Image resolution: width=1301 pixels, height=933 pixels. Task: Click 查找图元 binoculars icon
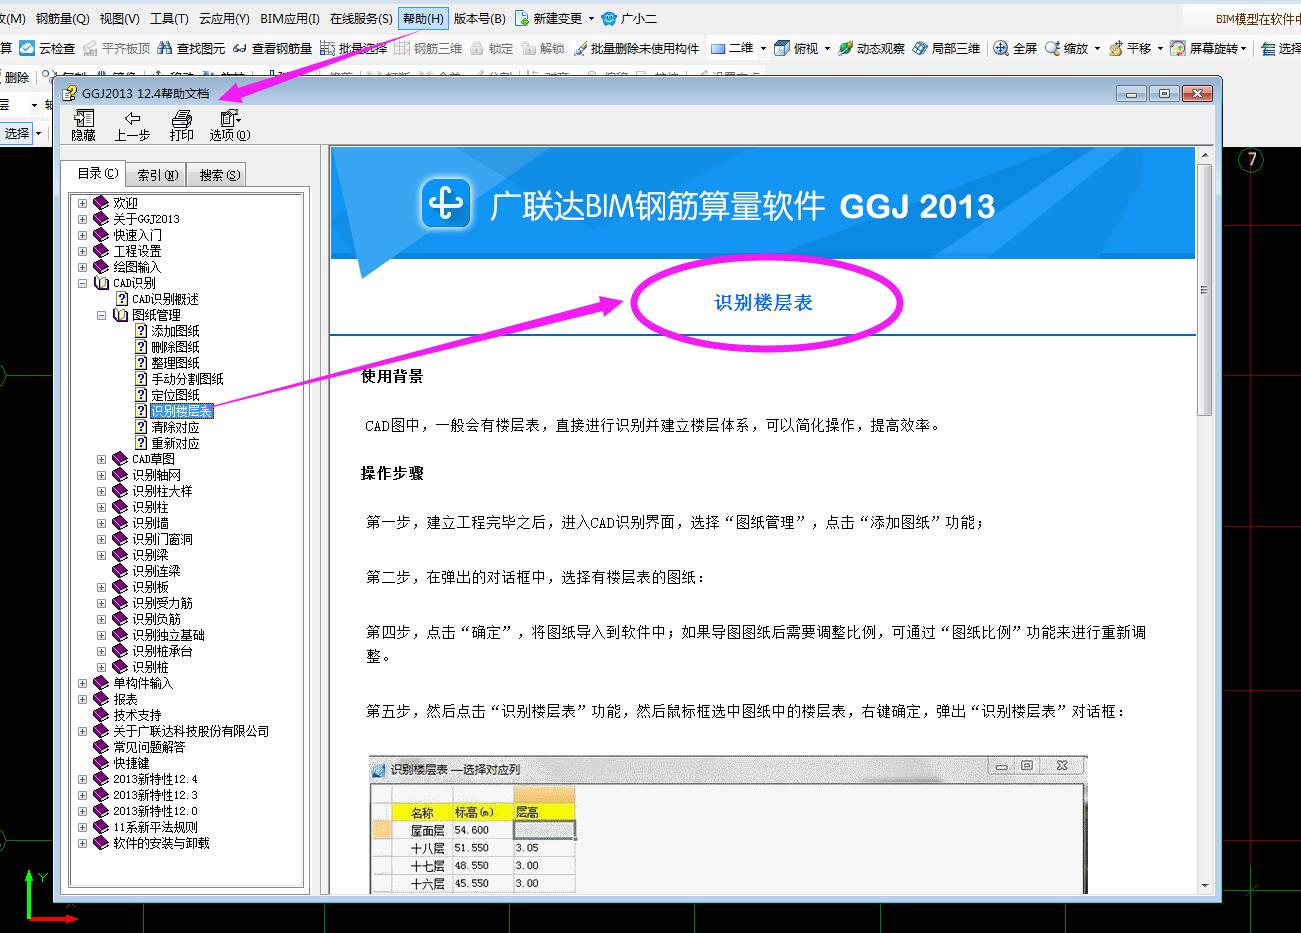(166, 48)
